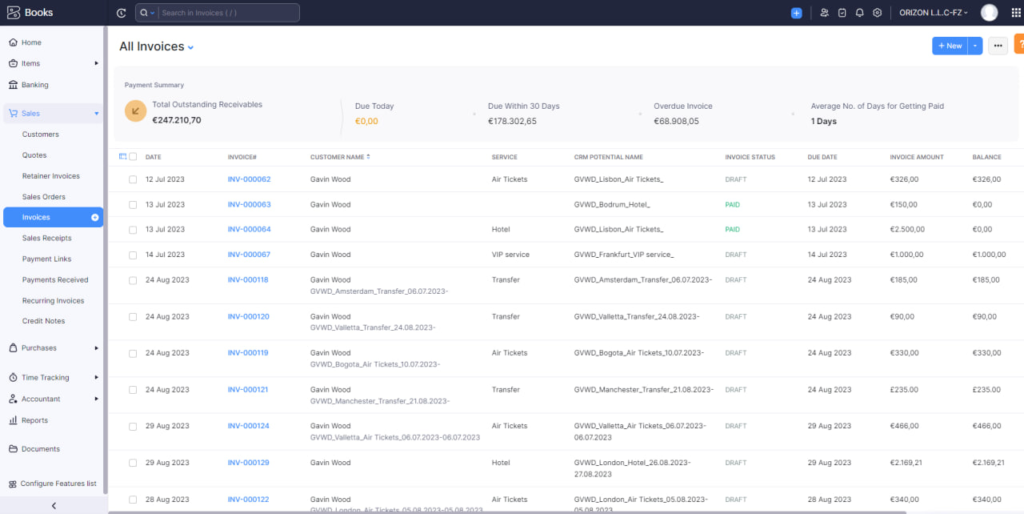Tick the checkbox for invoice INV-000062
This screenshot has height=514, width=1024.
pos(133,180)
